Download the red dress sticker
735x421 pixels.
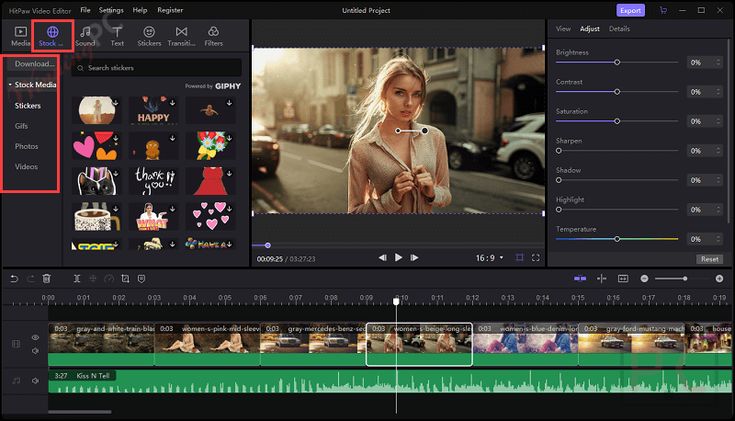pyautogui.click(x=229, y=173)
